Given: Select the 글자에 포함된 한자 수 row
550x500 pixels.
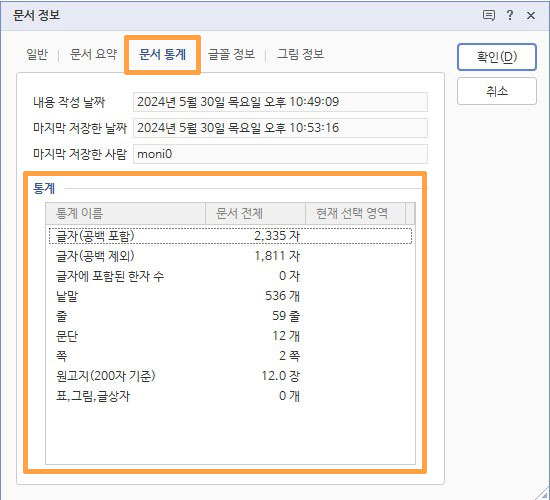Looking at the screenshot, I should point(230,276).
